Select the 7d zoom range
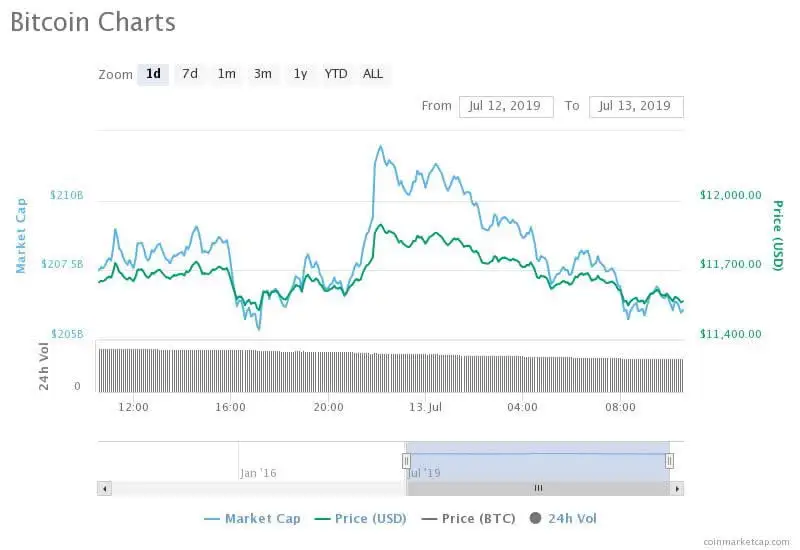This screenshot has height=550, width=800. pos(189,74)
